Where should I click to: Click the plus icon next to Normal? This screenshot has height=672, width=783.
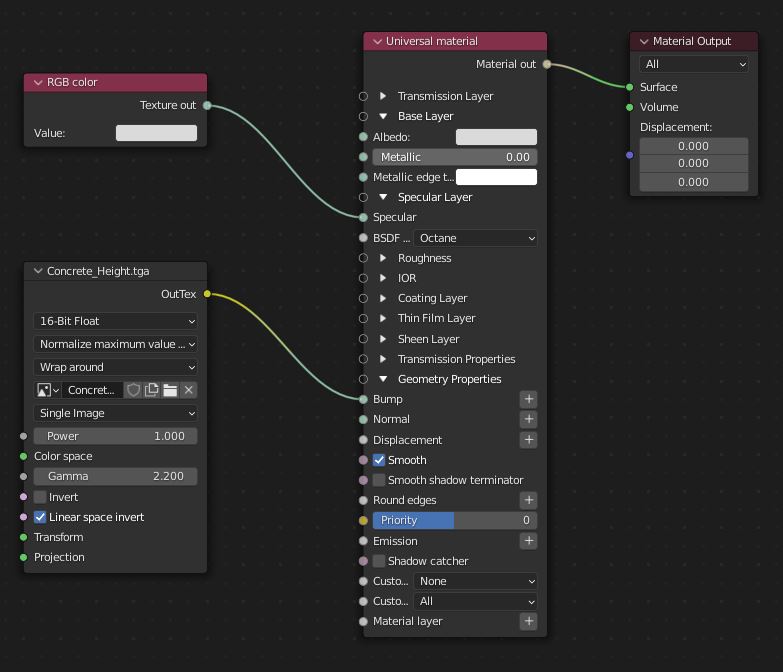click(x=528, y=419)
